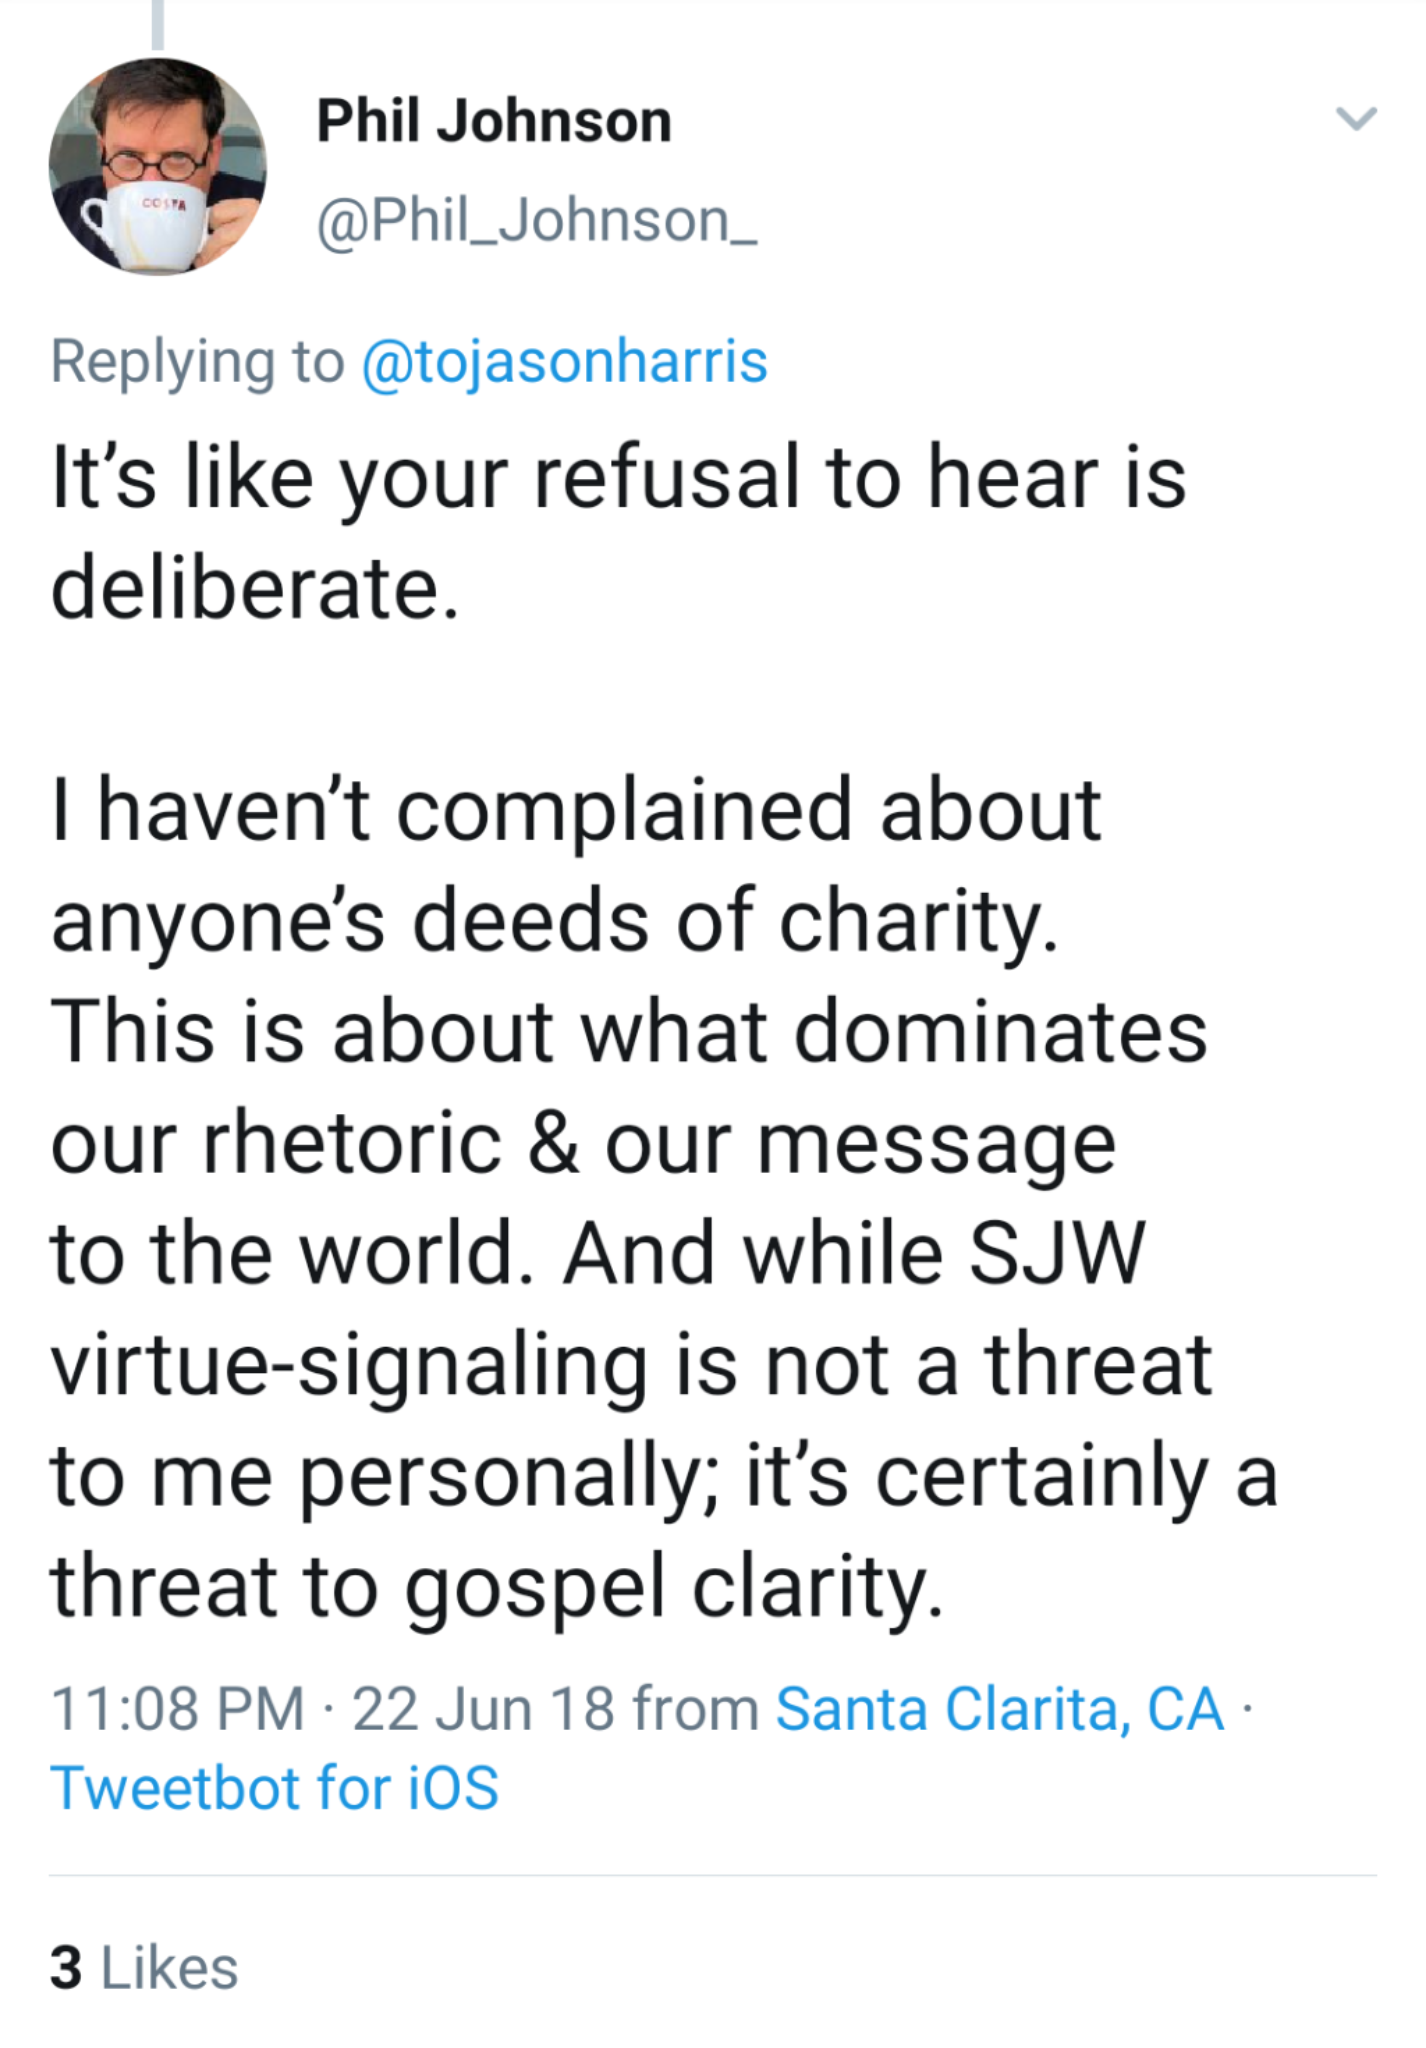
Task: Open the @Phil_Johnson_ handle
Action: tap(537, 220)
